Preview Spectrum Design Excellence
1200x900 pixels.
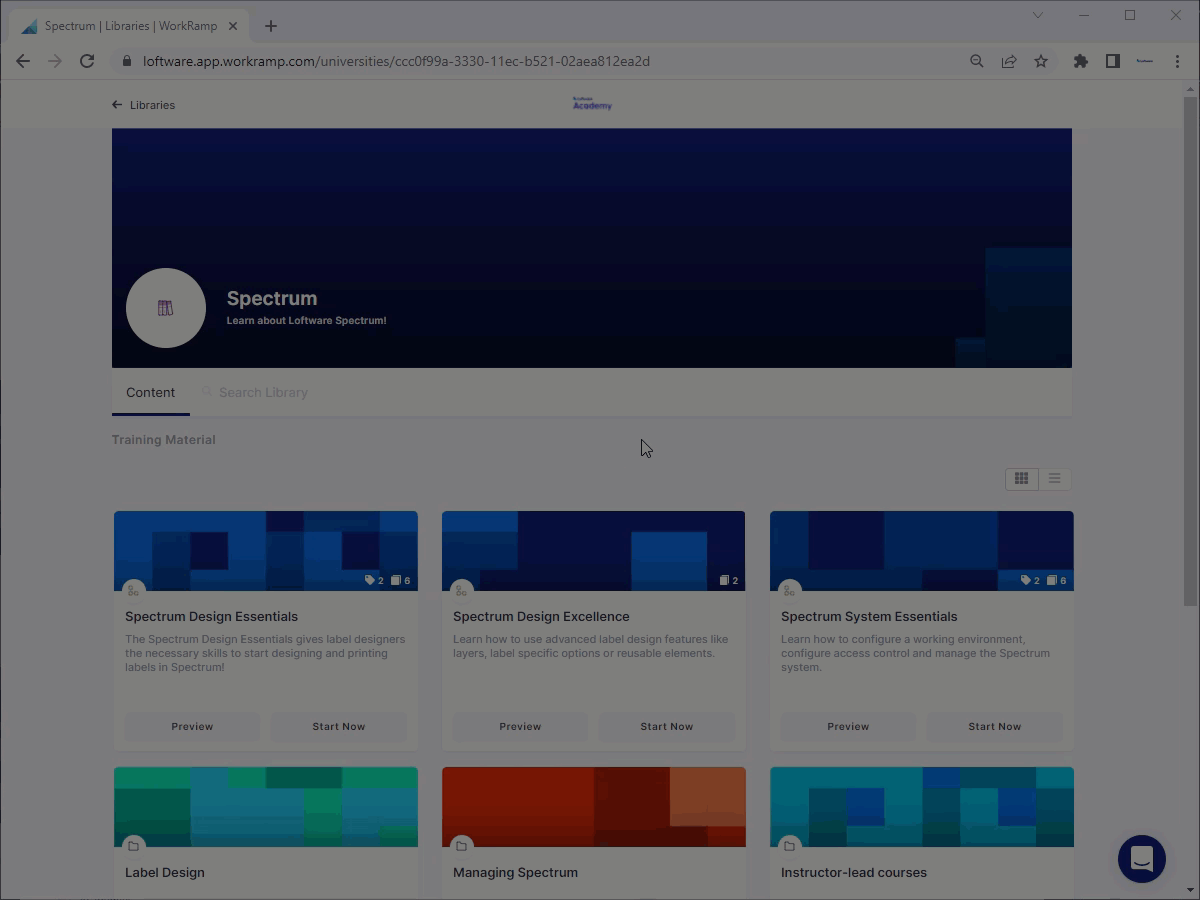tap(520, 726)
